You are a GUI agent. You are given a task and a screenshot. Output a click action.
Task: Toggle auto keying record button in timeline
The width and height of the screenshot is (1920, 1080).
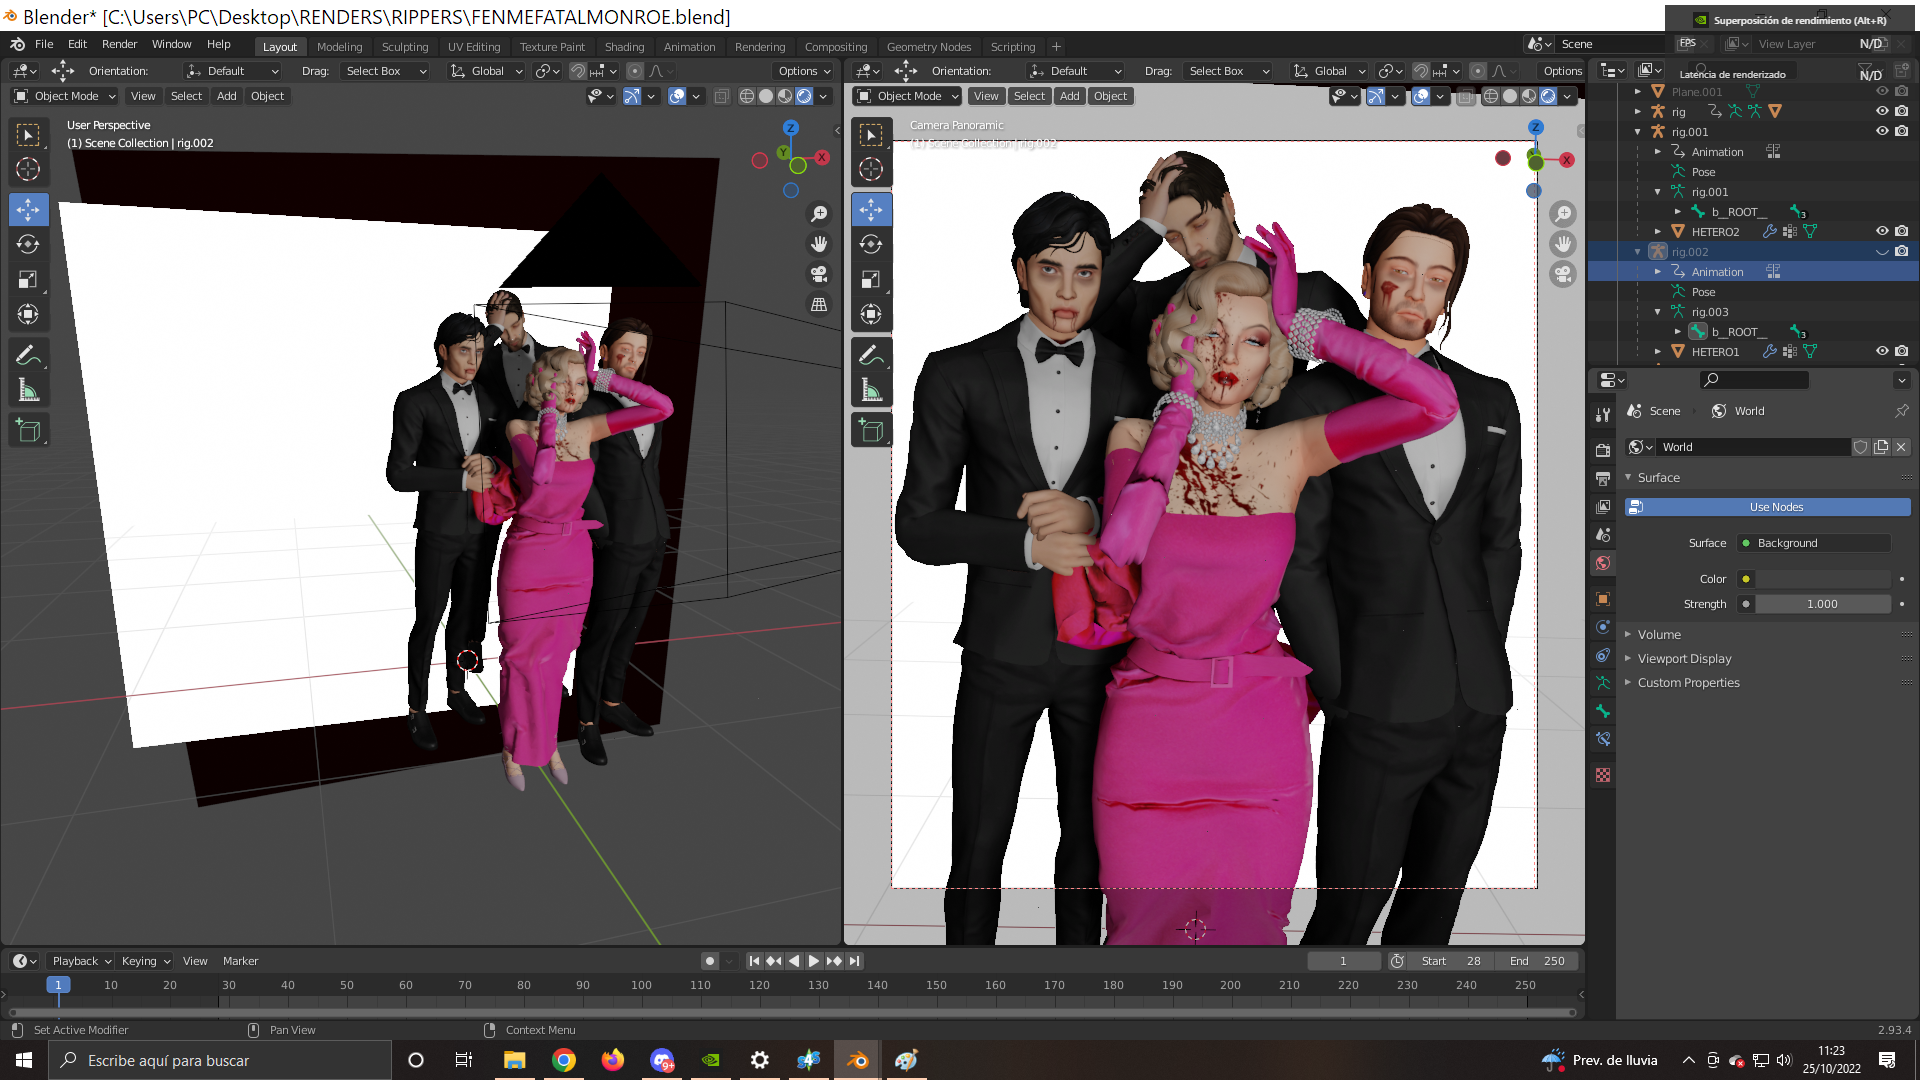pyautogui.click(x=710, y=961)
